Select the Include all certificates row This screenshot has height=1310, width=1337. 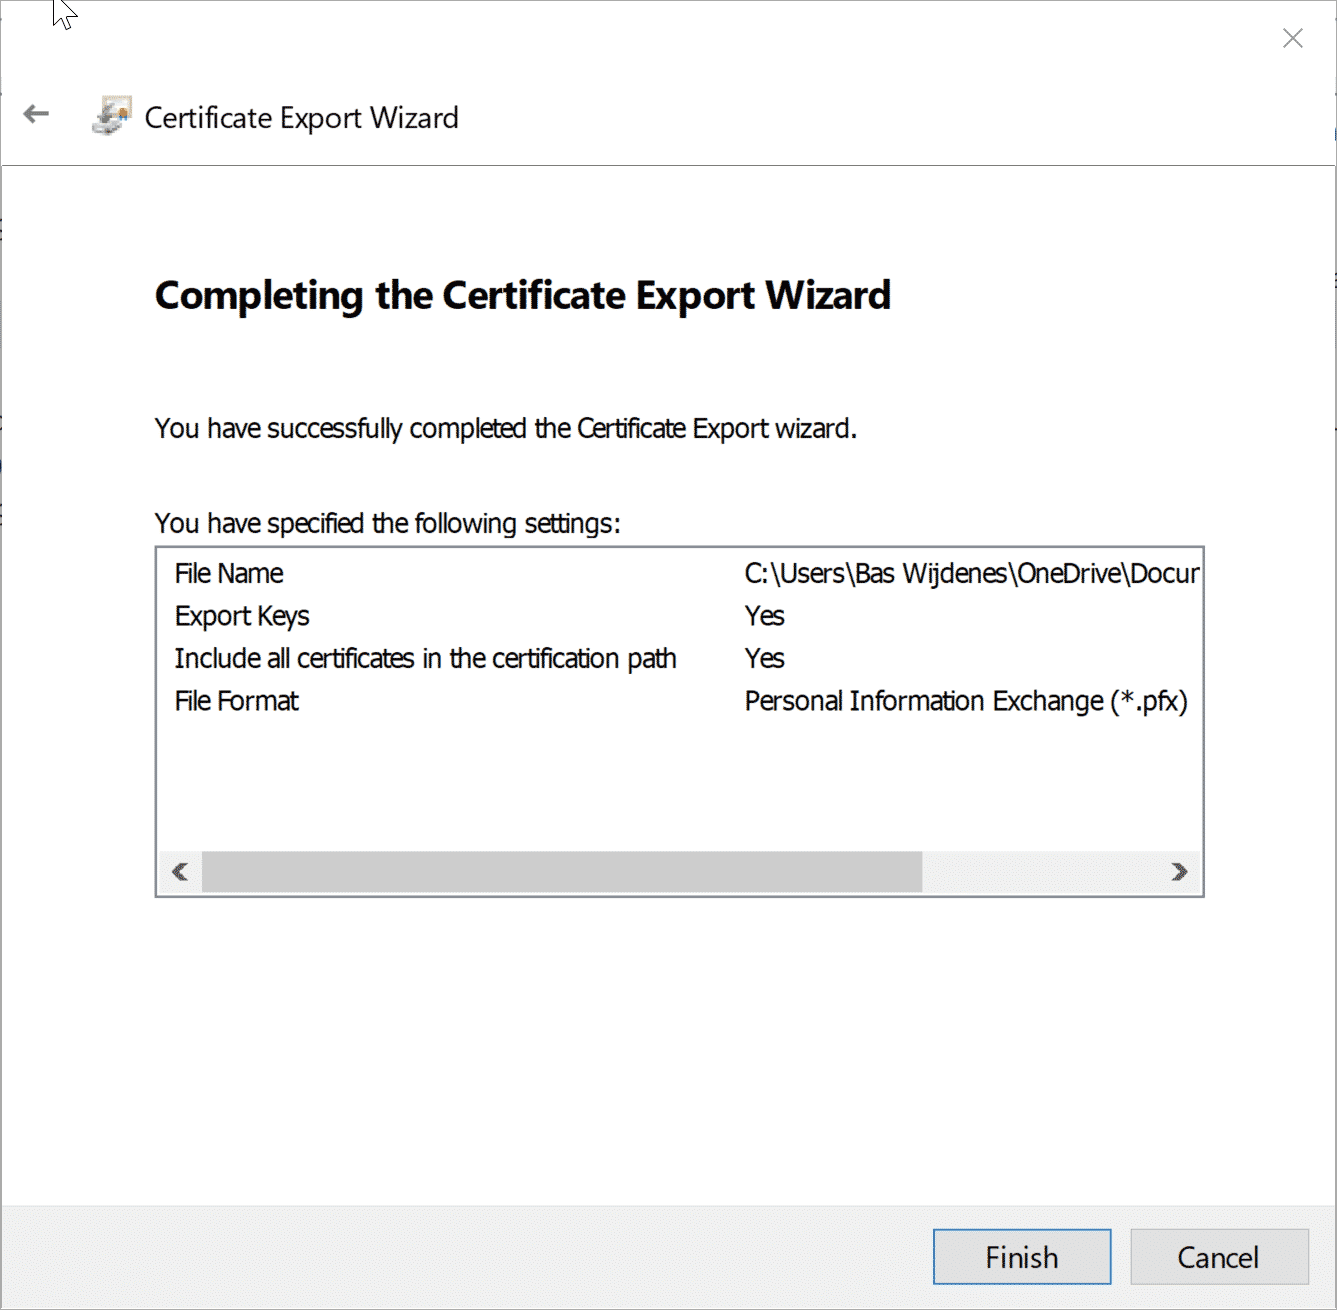tap(425, 658)
